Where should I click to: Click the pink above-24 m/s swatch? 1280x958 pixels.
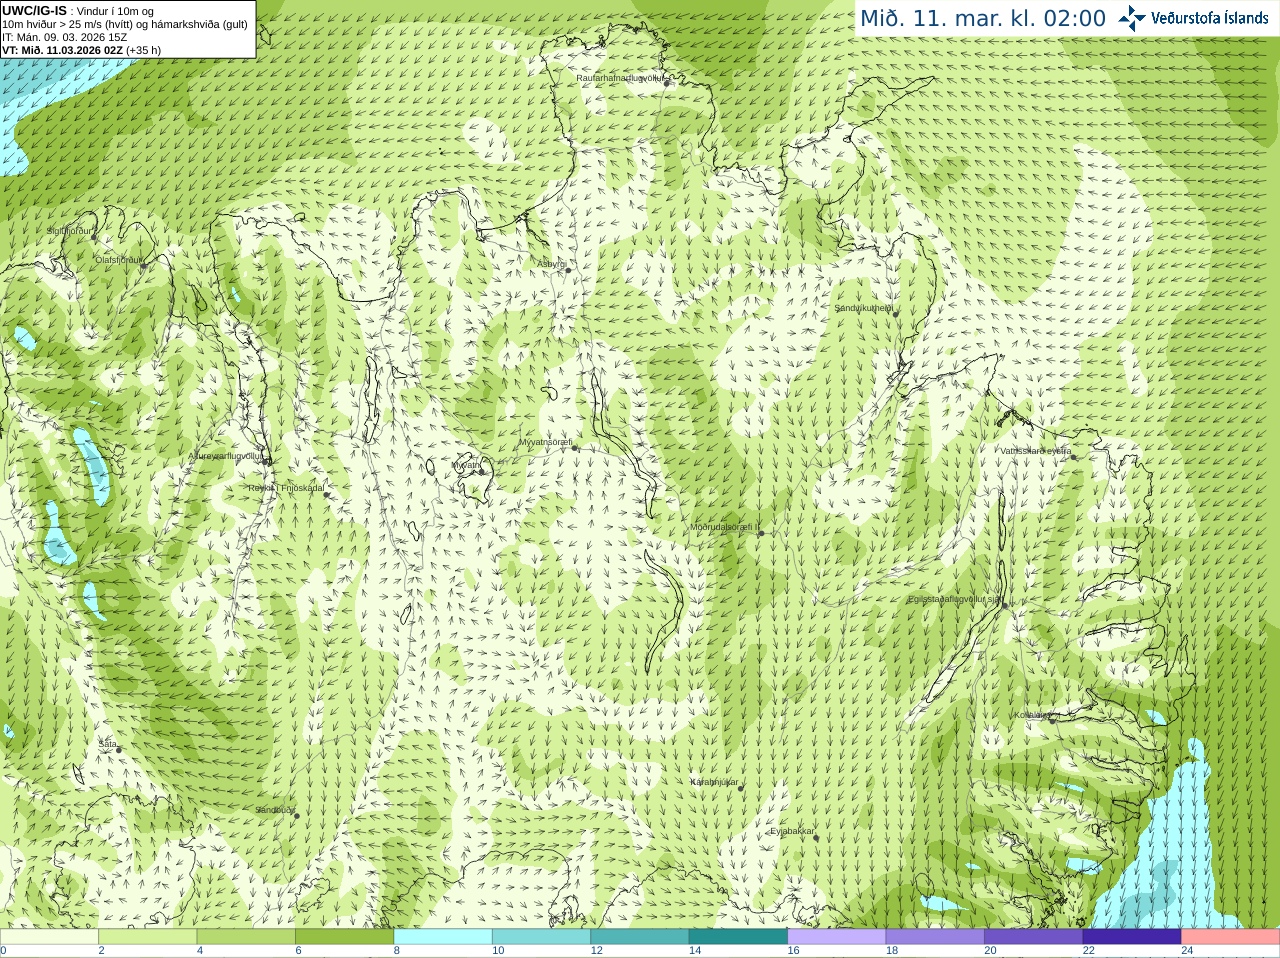pyautogui.click(x=1231, y=937)
